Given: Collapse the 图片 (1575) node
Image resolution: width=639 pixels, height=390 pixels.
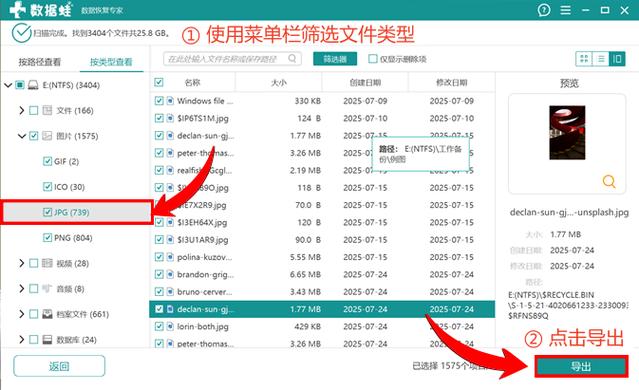Looking at the screenshot, I should point(22,136).
